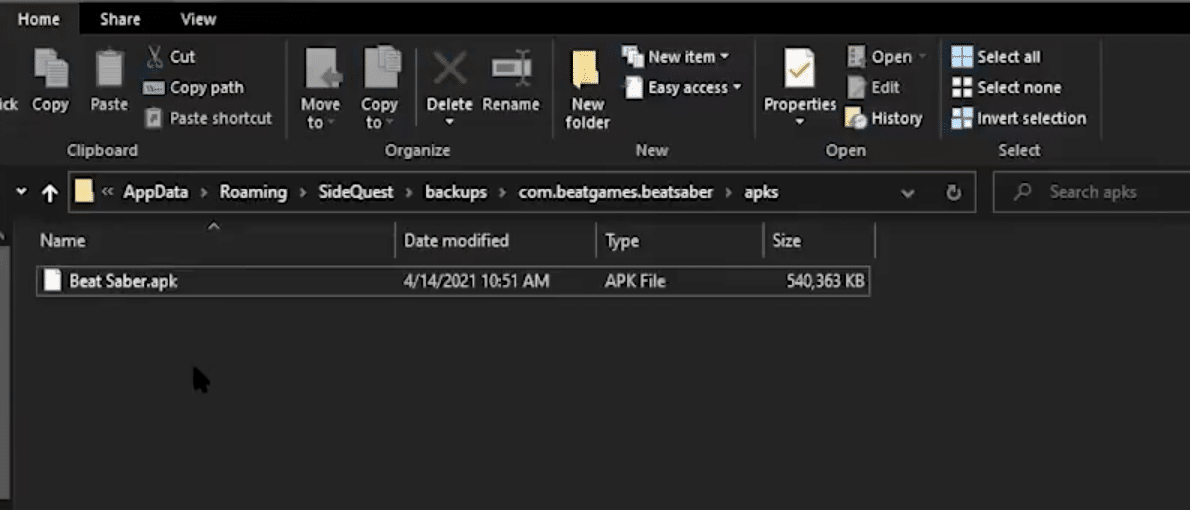Viewport: 1190px width, 510px height.
Task: Click the Search apks field
Action: (x=1093, y=193)
